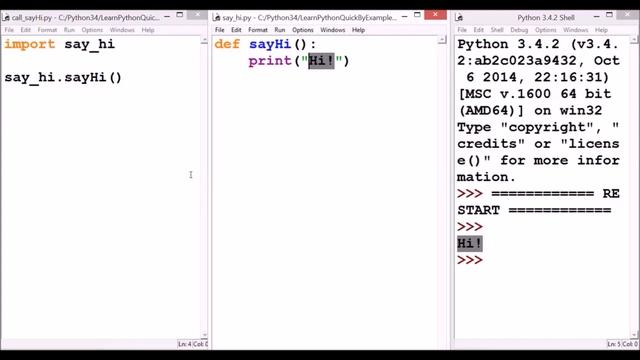The width and height of the screenshot is (640, 360).
Task: Open Edit menu in say_hi.py window
Action: 236,30
